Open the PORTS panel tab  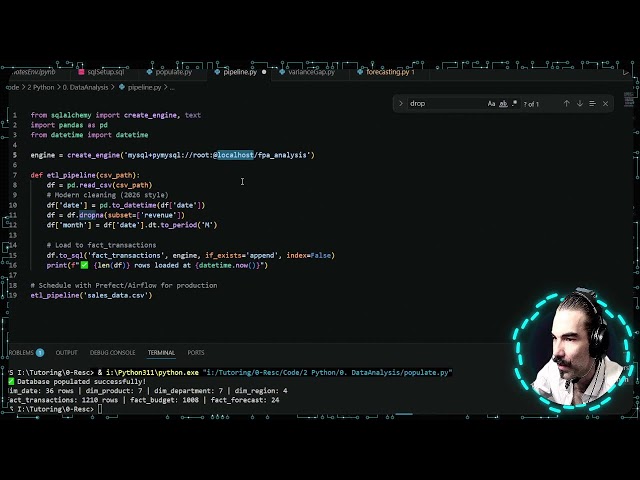pyautogui.click(x=196, y=353)
